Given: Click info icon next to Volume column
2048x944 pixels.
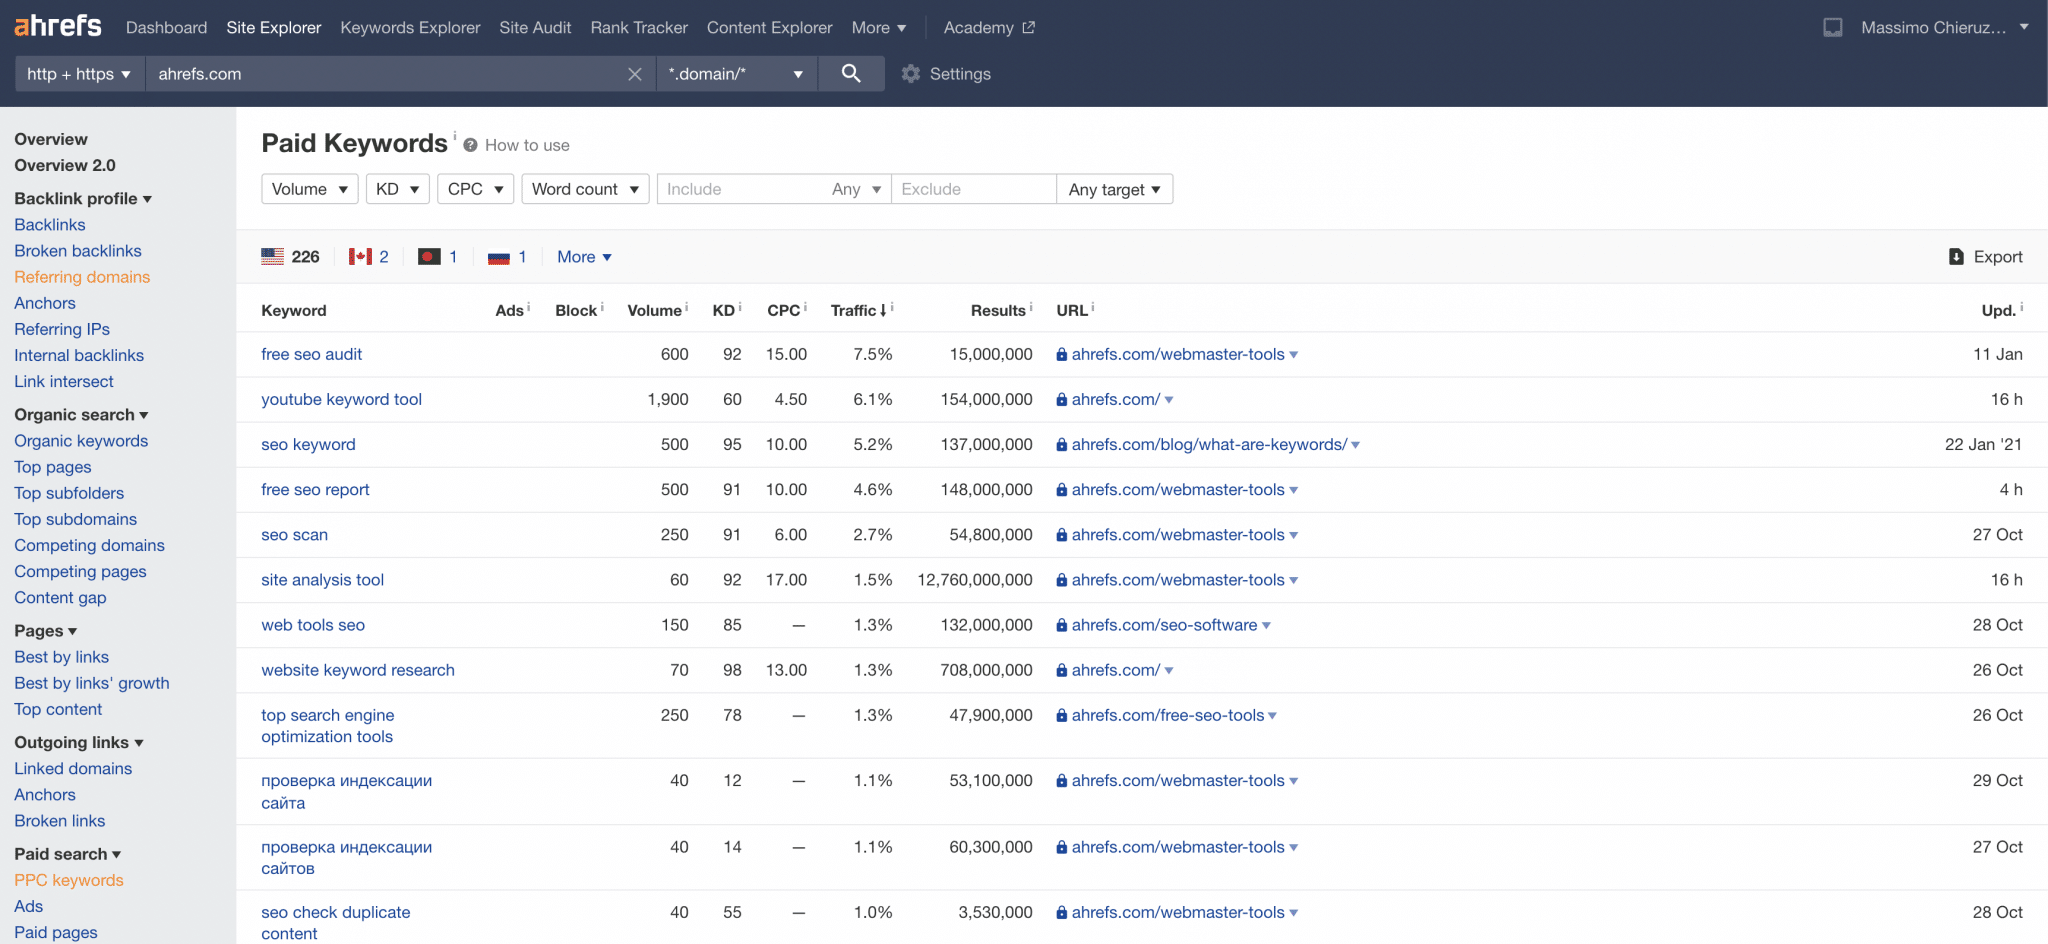Looking at the screenshot, I should coord(686,307).
